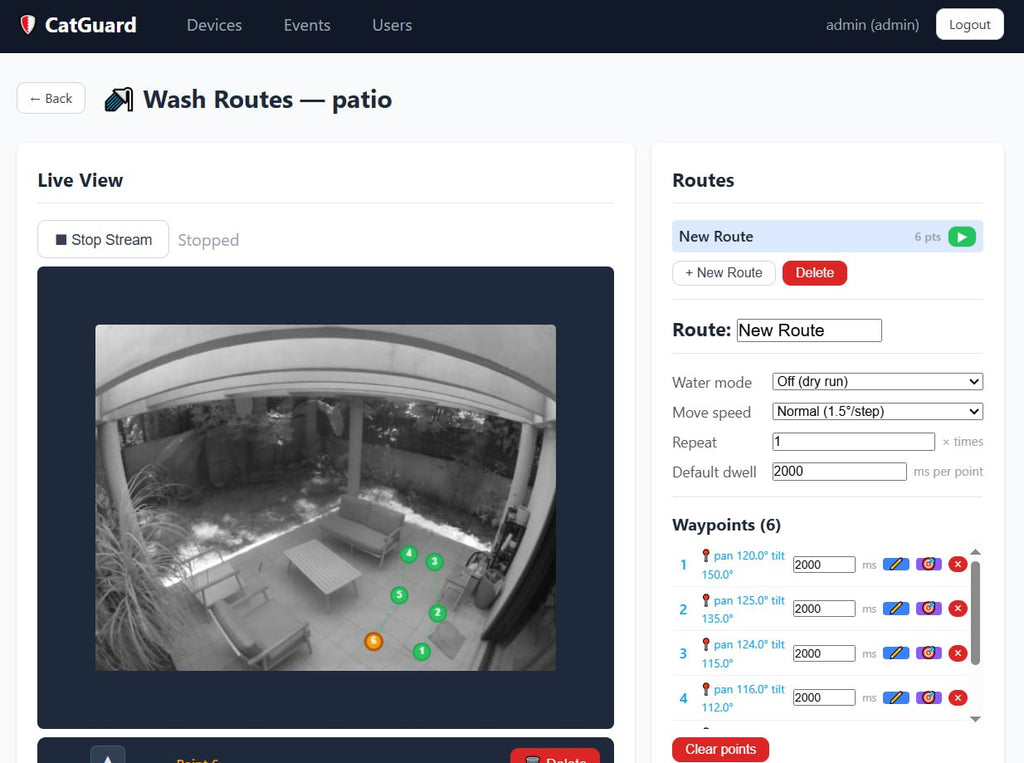Screen dimensions: 1024x763
Task: Select green marker 5 on live view
Action: (x=399, y=595)
